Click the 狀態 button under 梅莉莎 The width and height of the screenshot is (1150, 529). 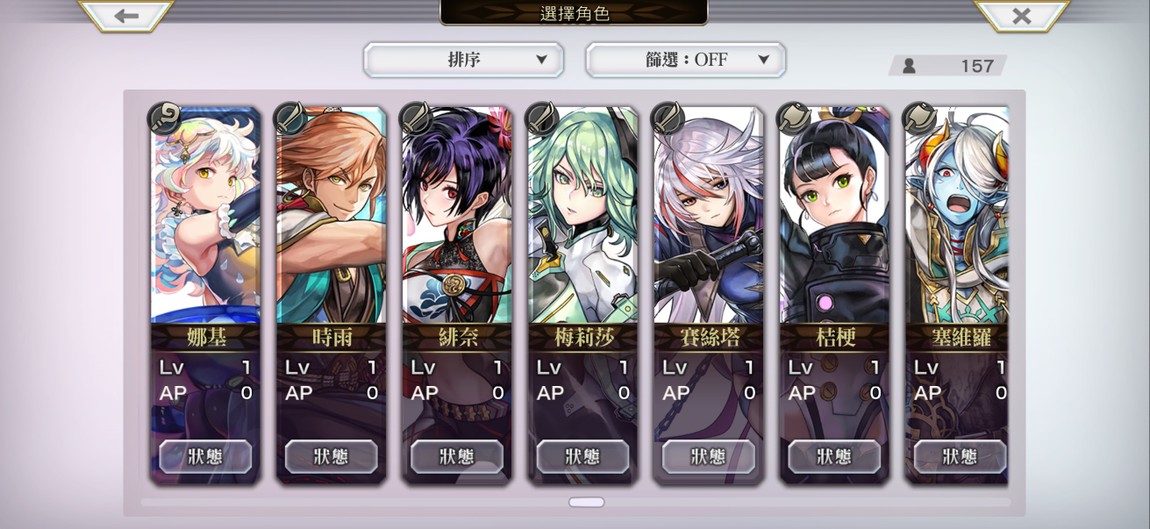(x=582, y=456)
